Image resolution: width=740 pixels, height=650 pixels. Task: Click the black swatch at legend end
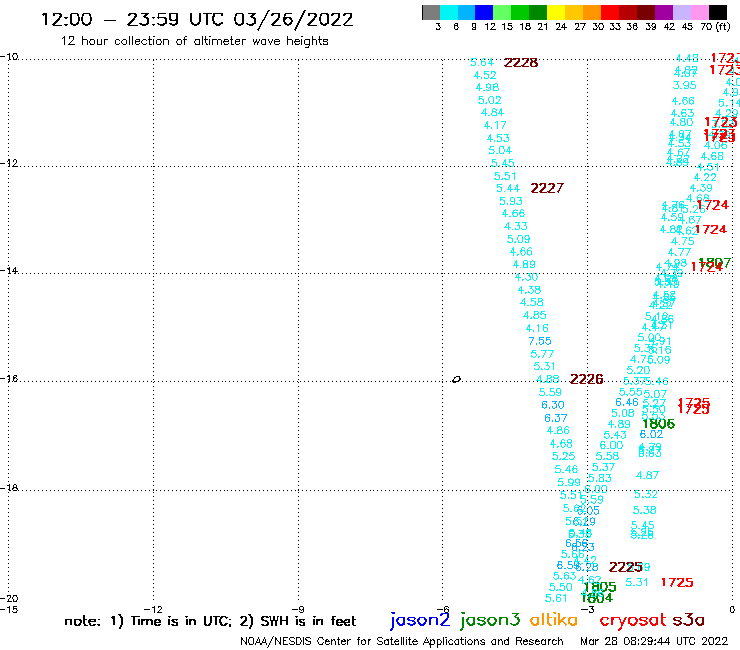tap(718, 12)
